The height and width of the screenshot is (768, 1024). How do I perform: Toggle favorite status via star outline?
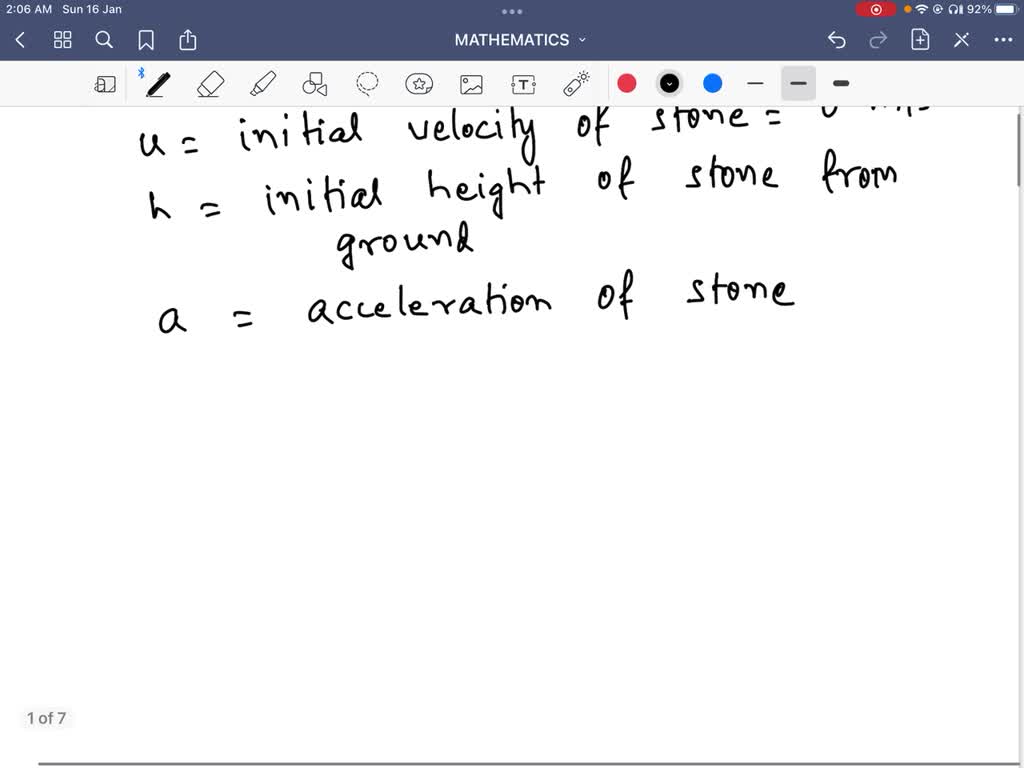(x=419, y=83)
